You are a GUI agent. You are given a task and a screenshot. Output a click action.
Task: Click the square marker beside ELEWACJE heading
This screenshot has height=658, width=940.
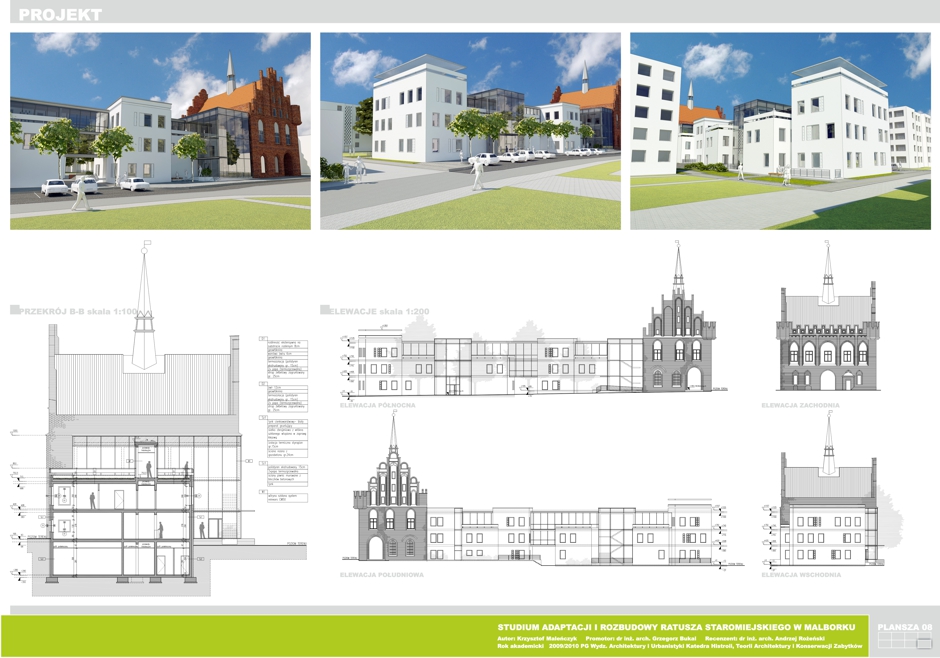click(335, 312)
